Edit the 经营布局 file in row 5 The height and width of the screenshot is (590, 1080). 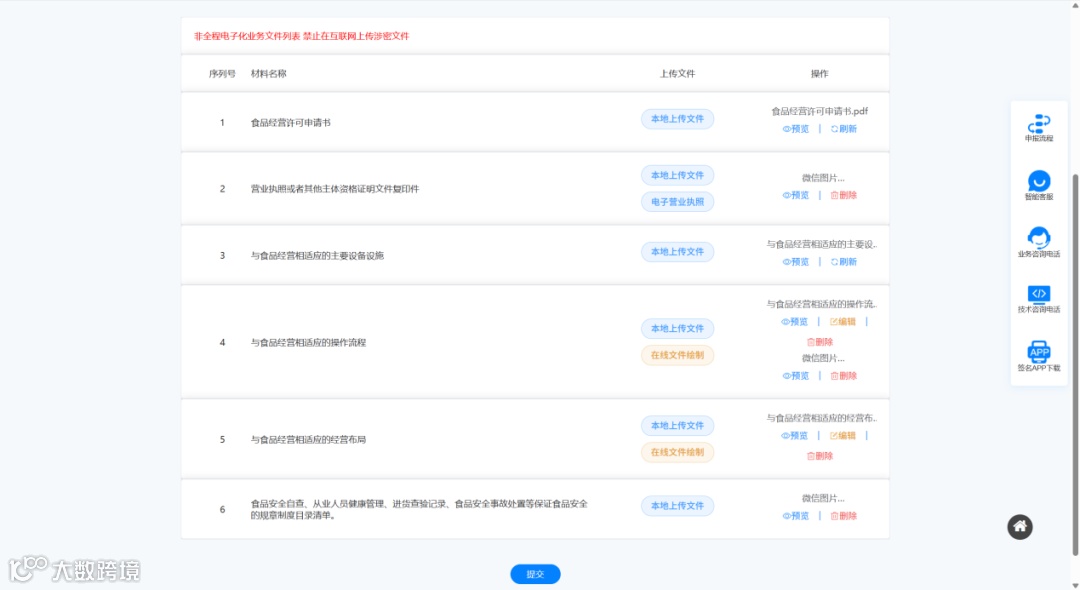(842, 435)
